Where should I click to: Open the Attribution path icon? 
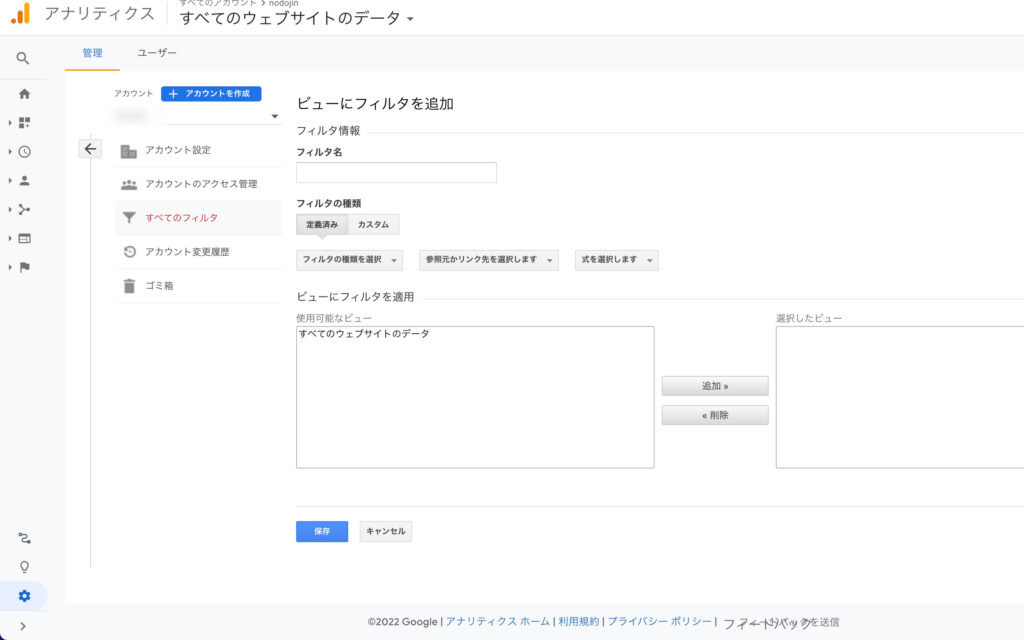[24, 538]
